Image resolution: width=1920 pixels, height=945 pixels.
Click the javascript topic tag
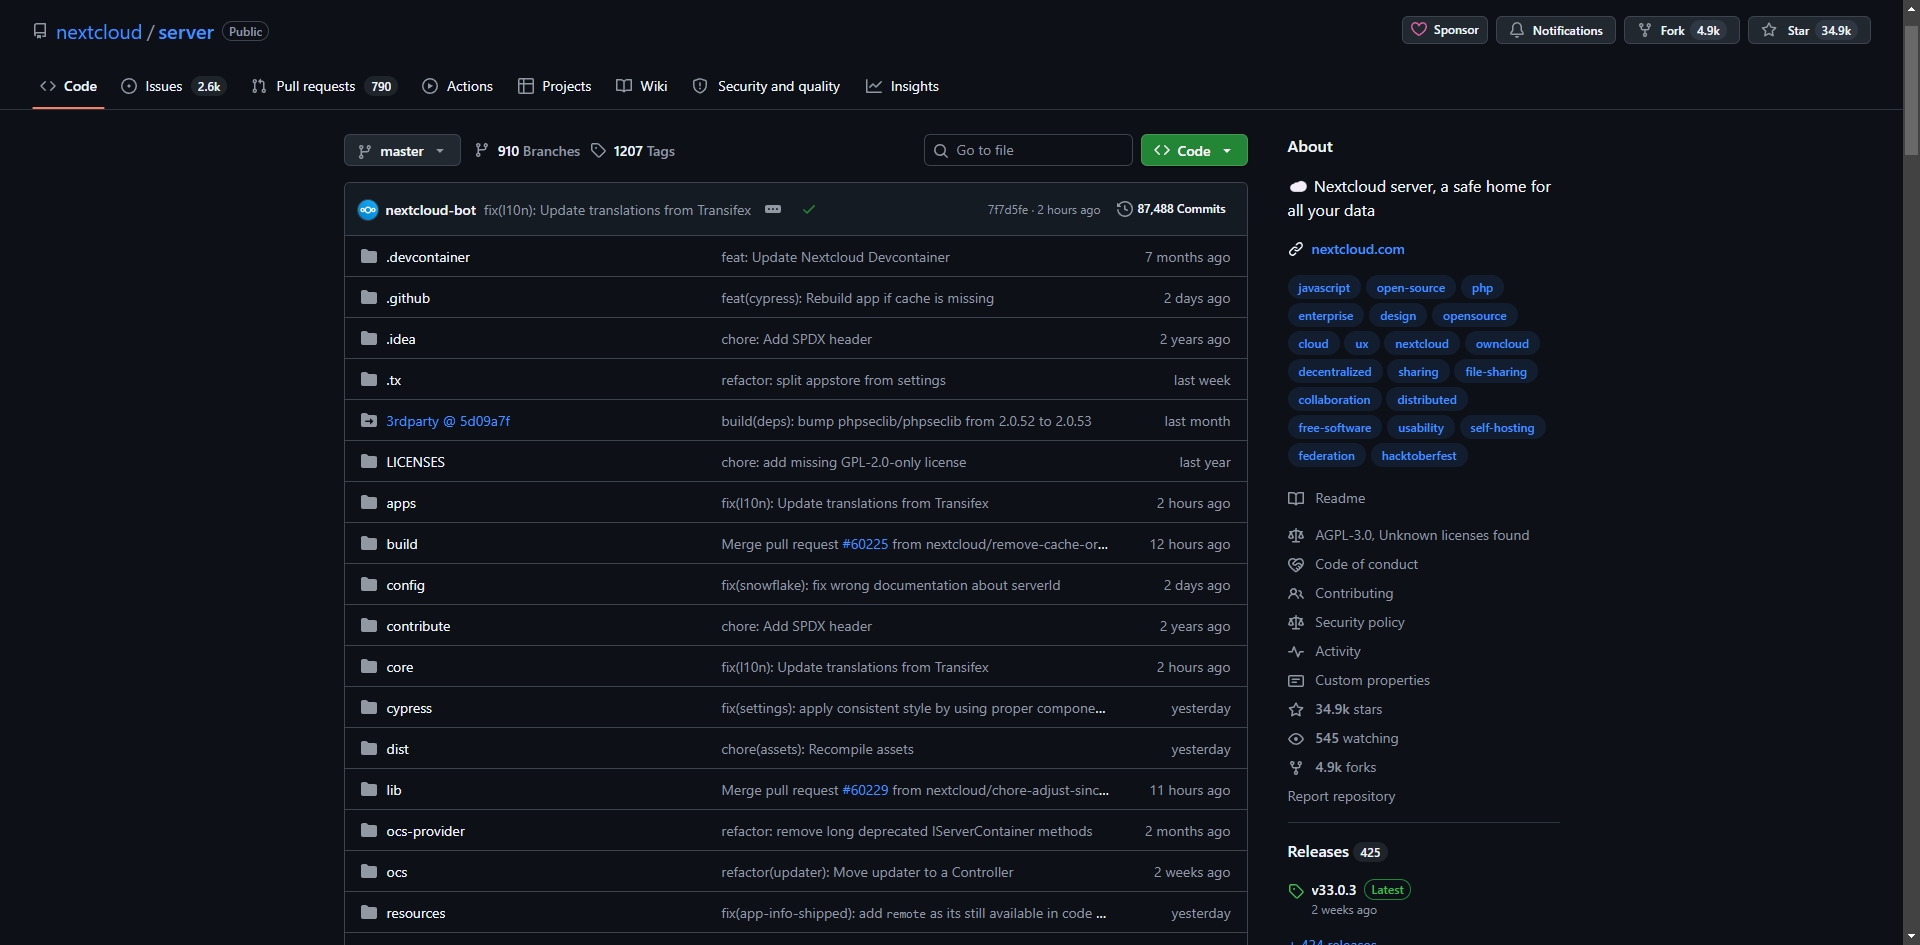click(x=1323, y=288)
